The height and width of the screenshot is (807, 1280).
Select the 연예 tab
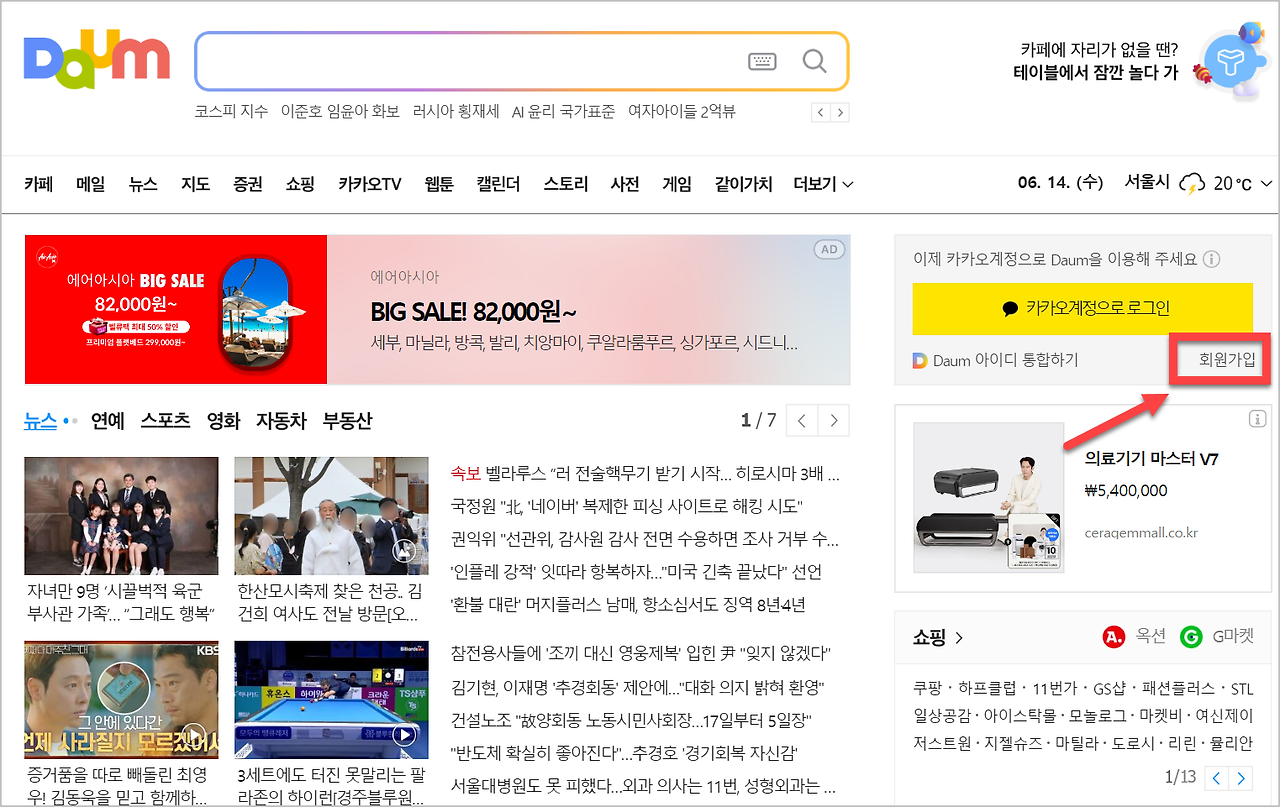pyautogui.click(x=107, y=421)
